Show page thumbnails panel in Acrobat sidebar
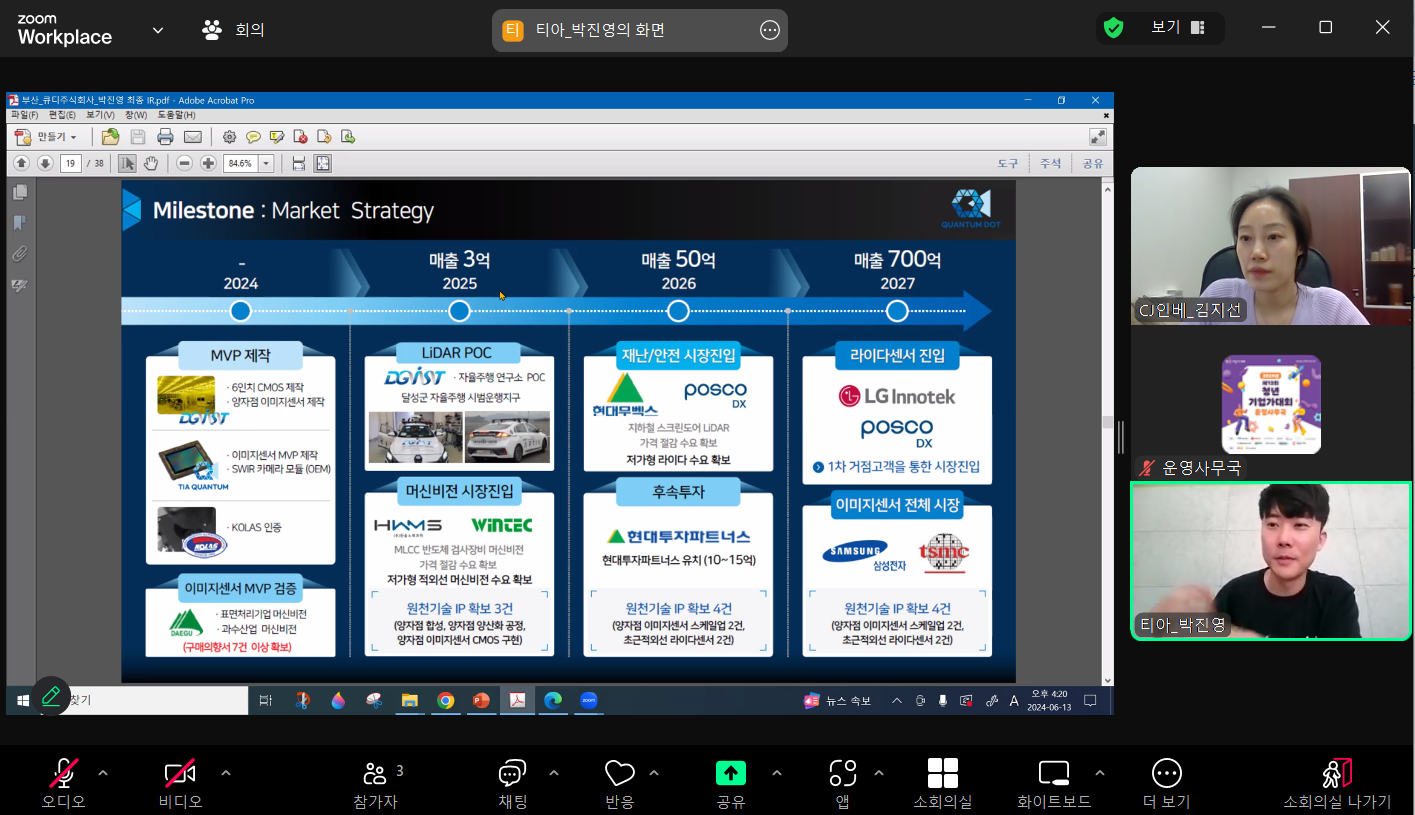 [19, 193]
